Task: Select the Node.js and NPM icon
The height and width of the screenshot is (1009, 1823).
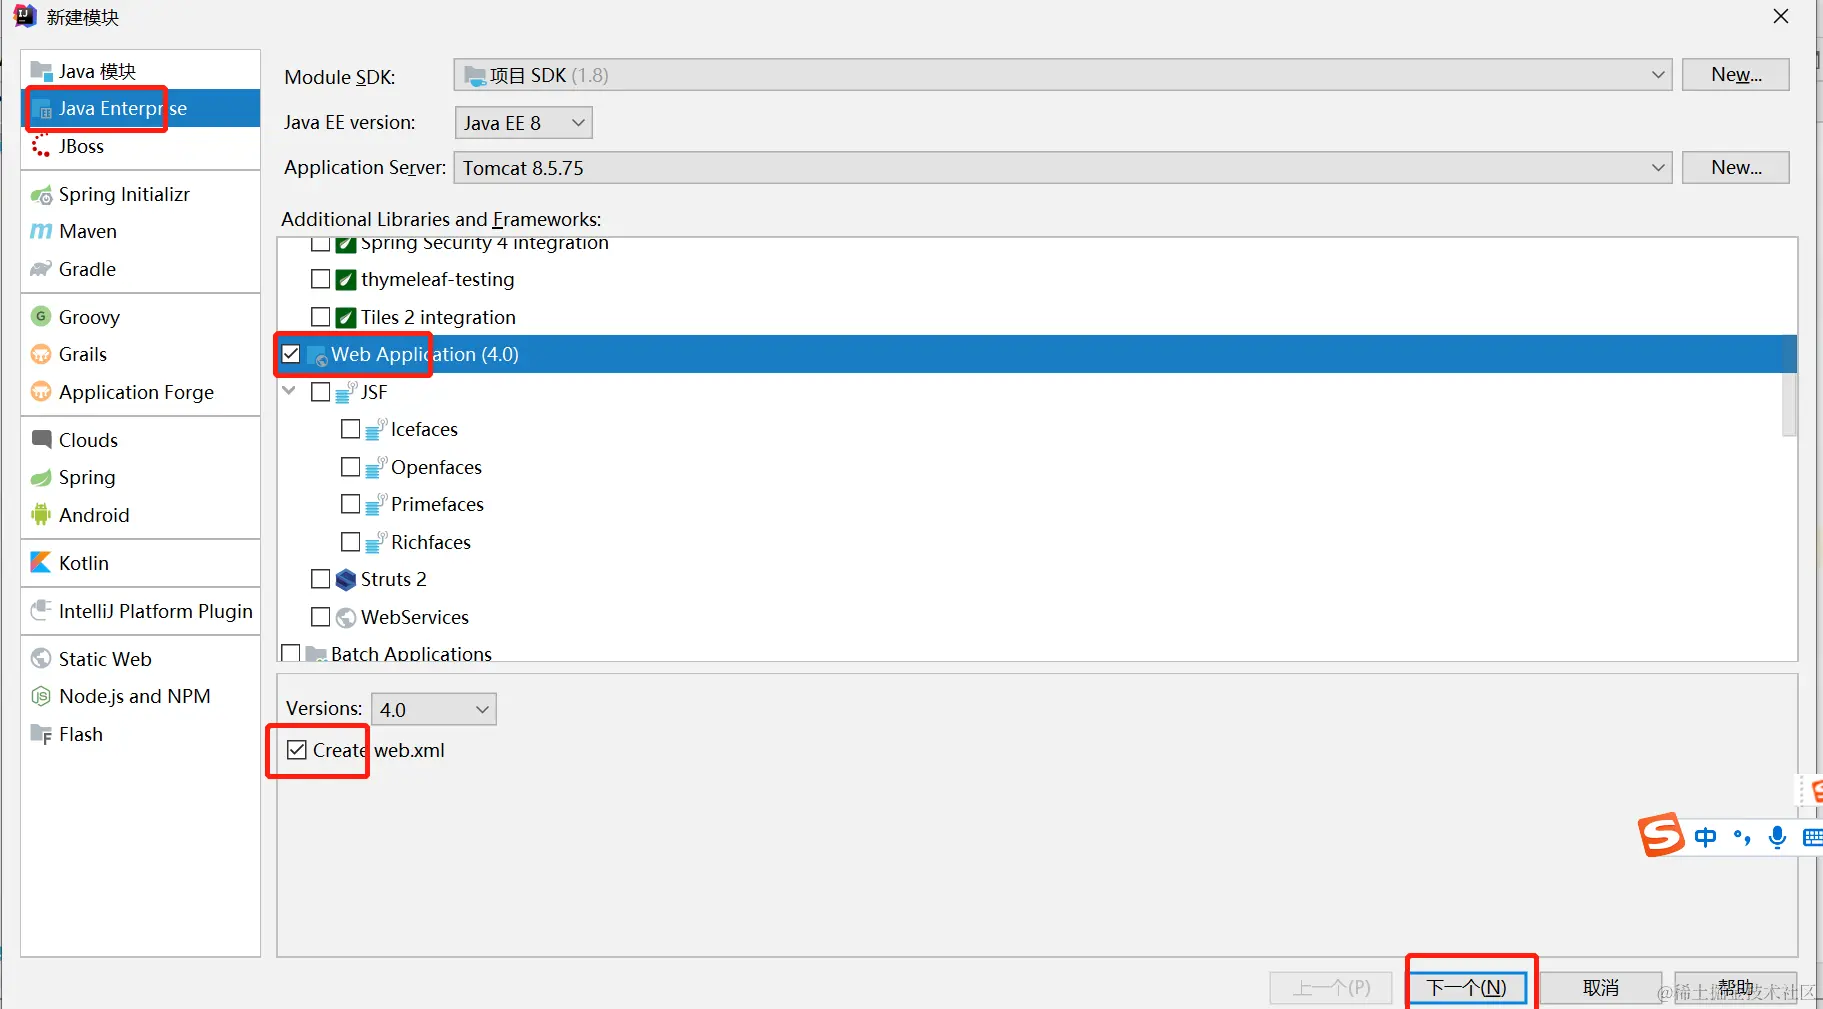Action: pos(41,697)
